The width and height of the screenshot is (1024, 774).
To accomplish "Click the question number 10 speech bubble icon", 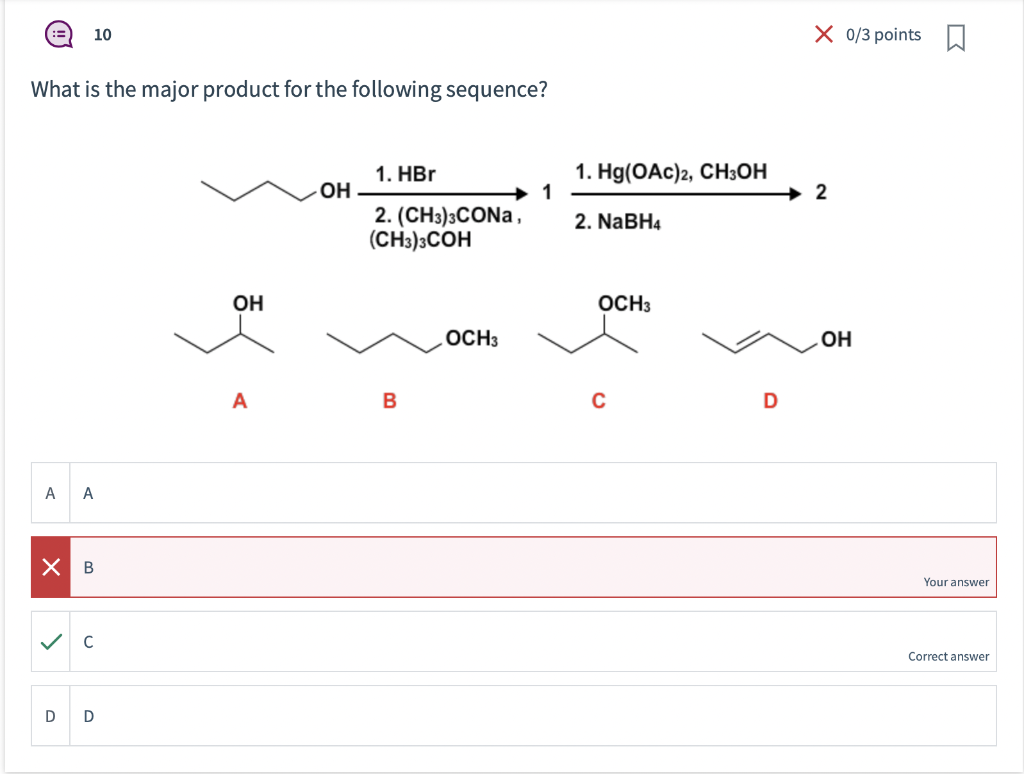I will coord(57,34).
